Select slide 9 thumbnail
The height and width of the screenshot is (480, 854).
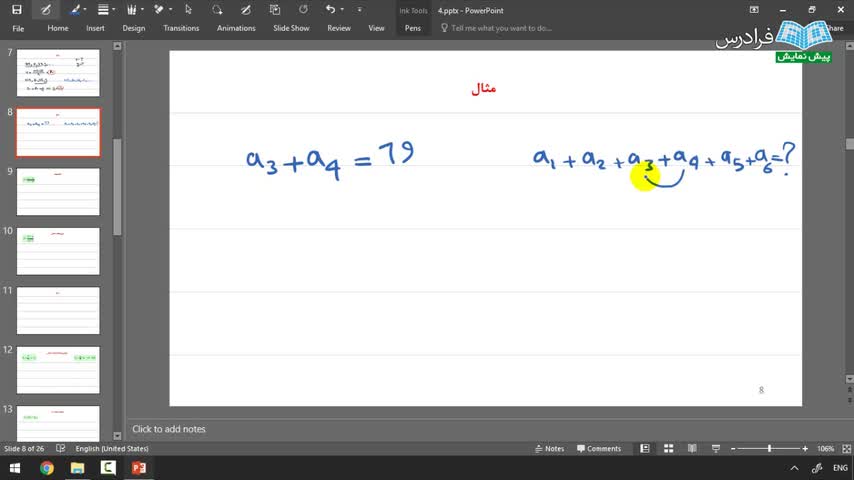point(58,192)
